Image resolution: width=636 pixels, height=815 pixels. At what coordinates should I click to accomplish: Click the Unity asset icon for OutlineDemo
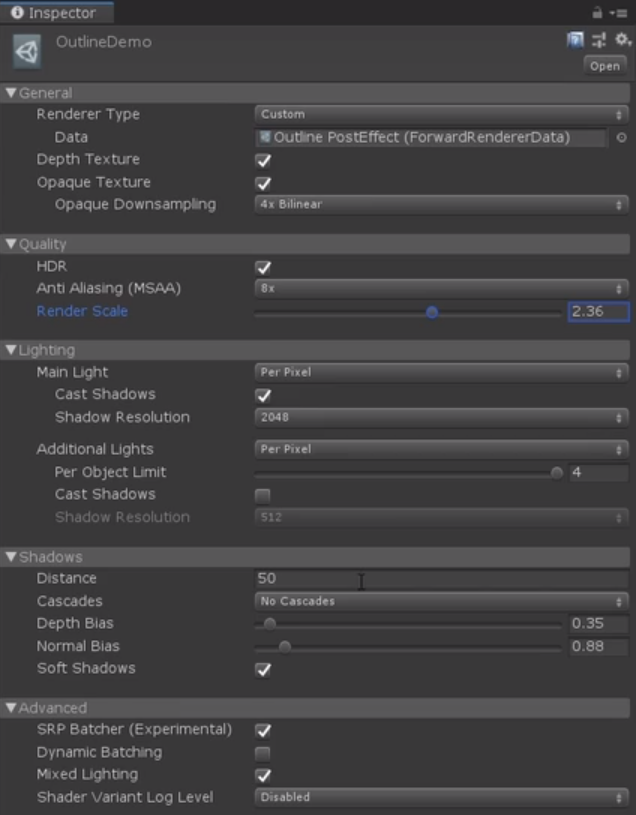coord(27,51)
